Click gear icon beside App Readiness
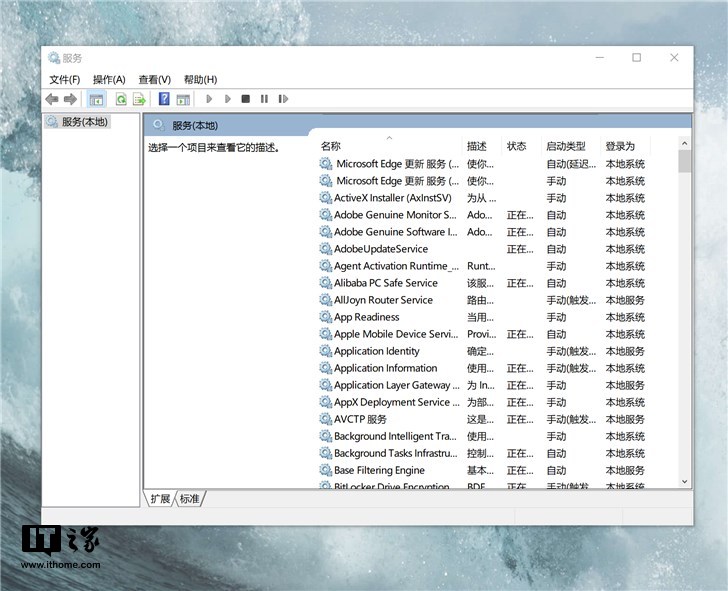 tap(325, 317)
